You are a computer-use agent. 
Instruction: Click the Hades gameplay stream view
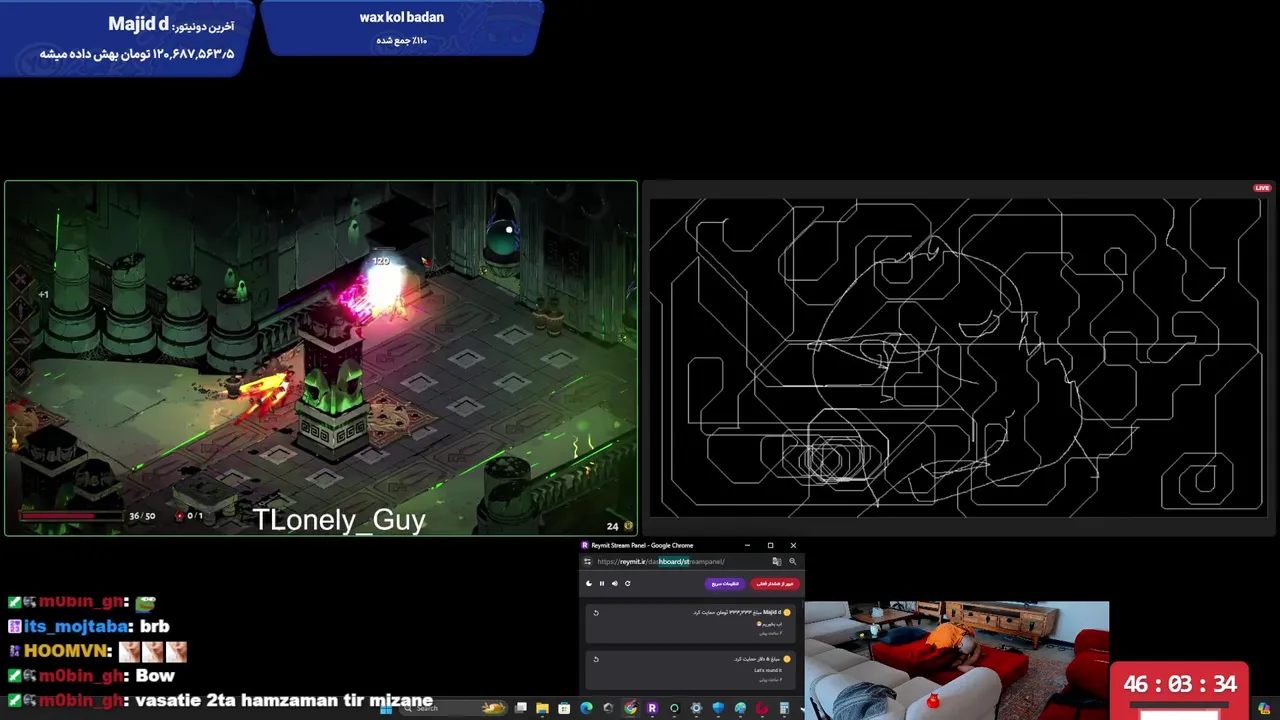321,358
